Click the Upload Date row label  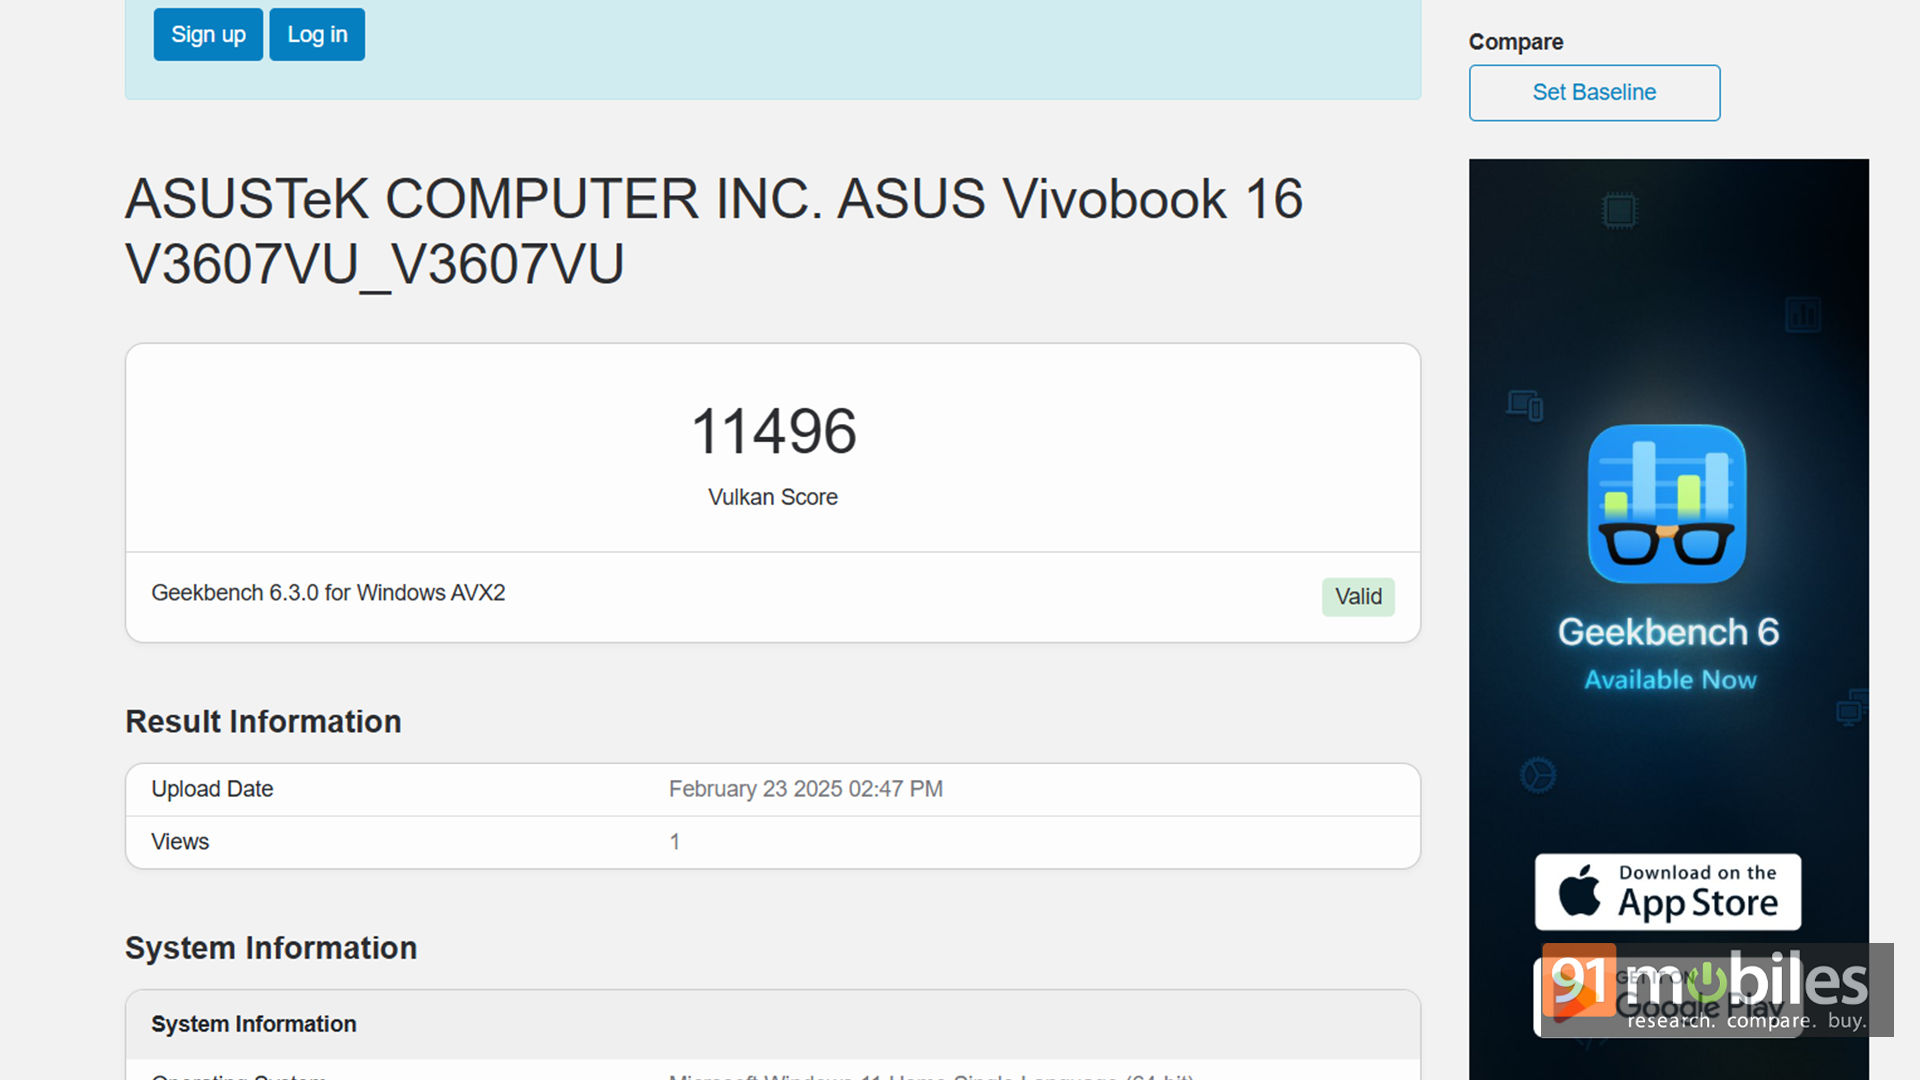[212, 789]
